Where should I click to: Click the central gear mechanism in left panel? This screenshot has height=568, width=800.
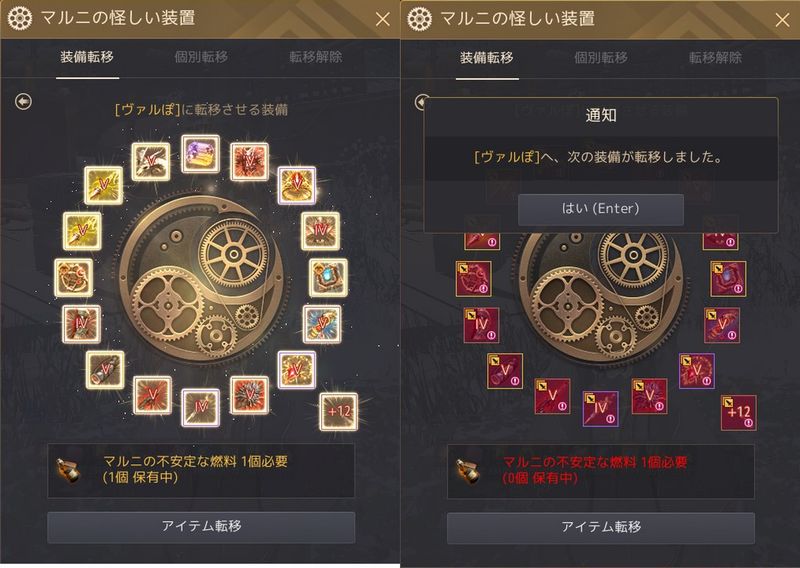(202, 280)
